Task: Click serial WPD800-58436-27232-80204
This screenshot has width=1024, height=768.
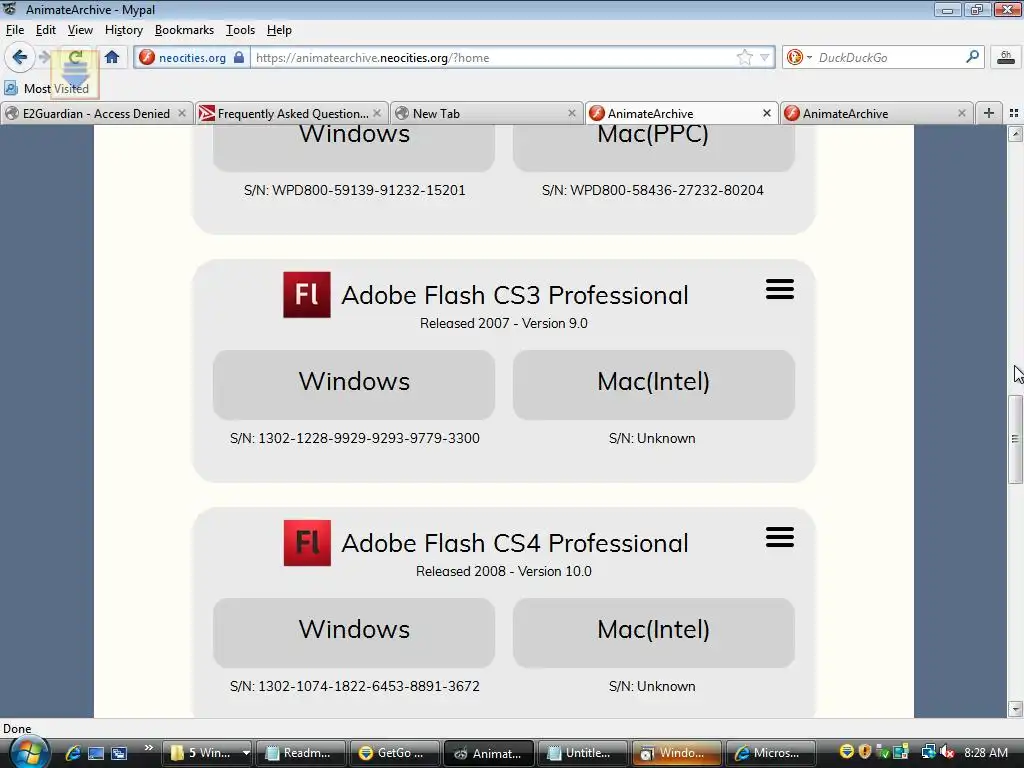Action: [667, 190]
